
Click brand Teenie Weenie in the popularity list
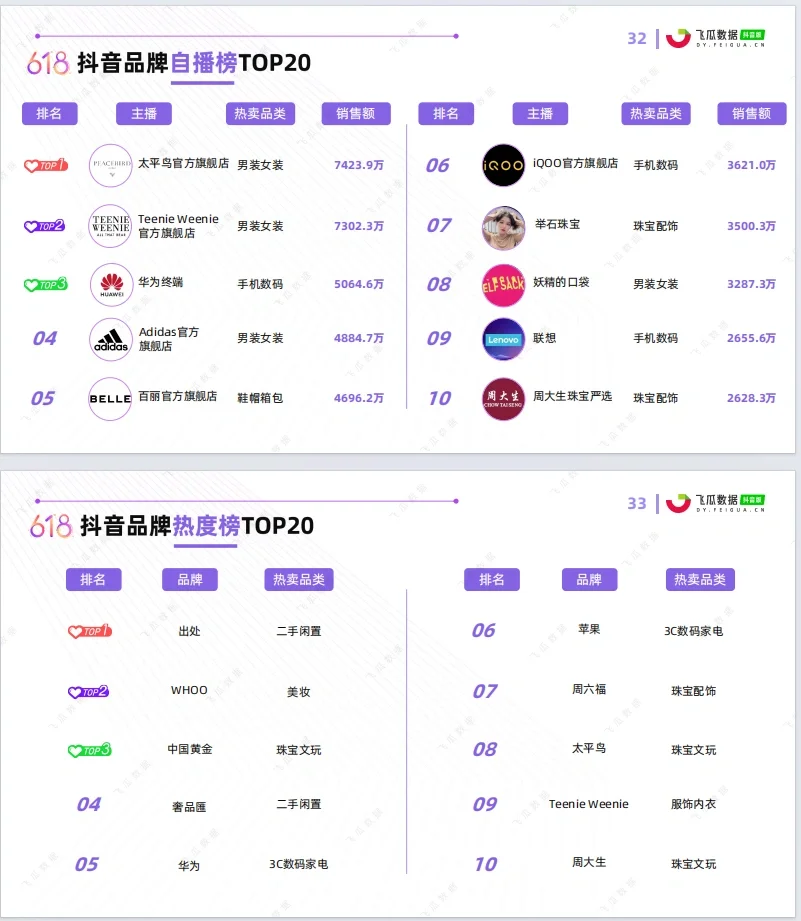(x=588, y=804)
